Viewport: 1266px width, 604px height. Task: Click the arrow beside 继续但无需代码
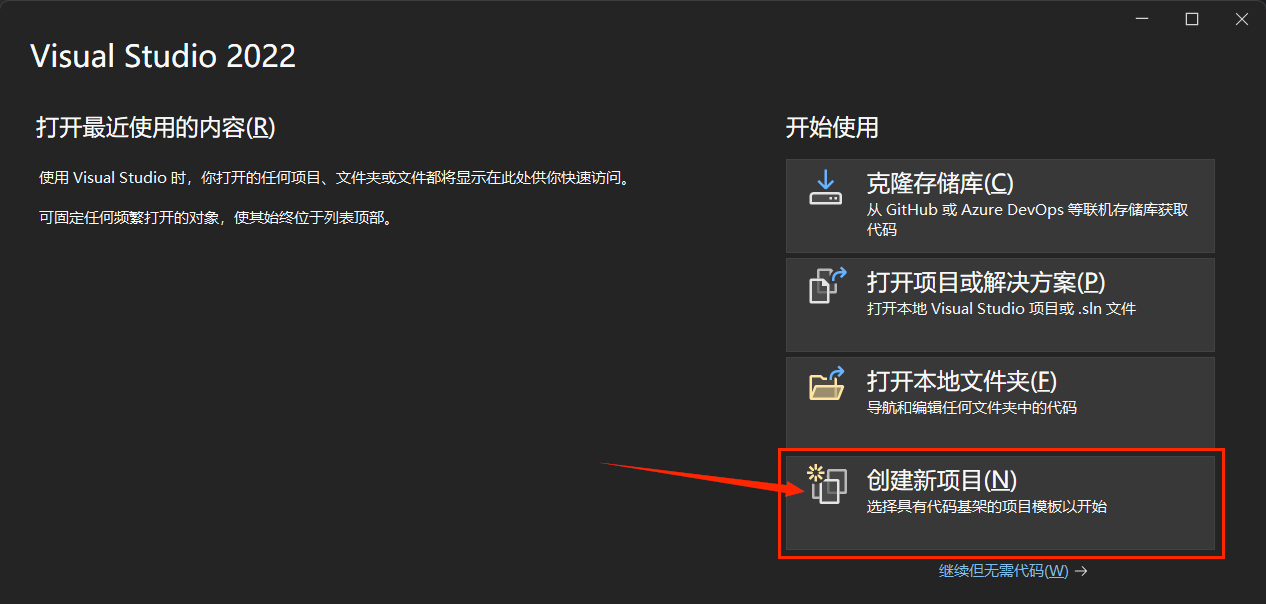1081,571
